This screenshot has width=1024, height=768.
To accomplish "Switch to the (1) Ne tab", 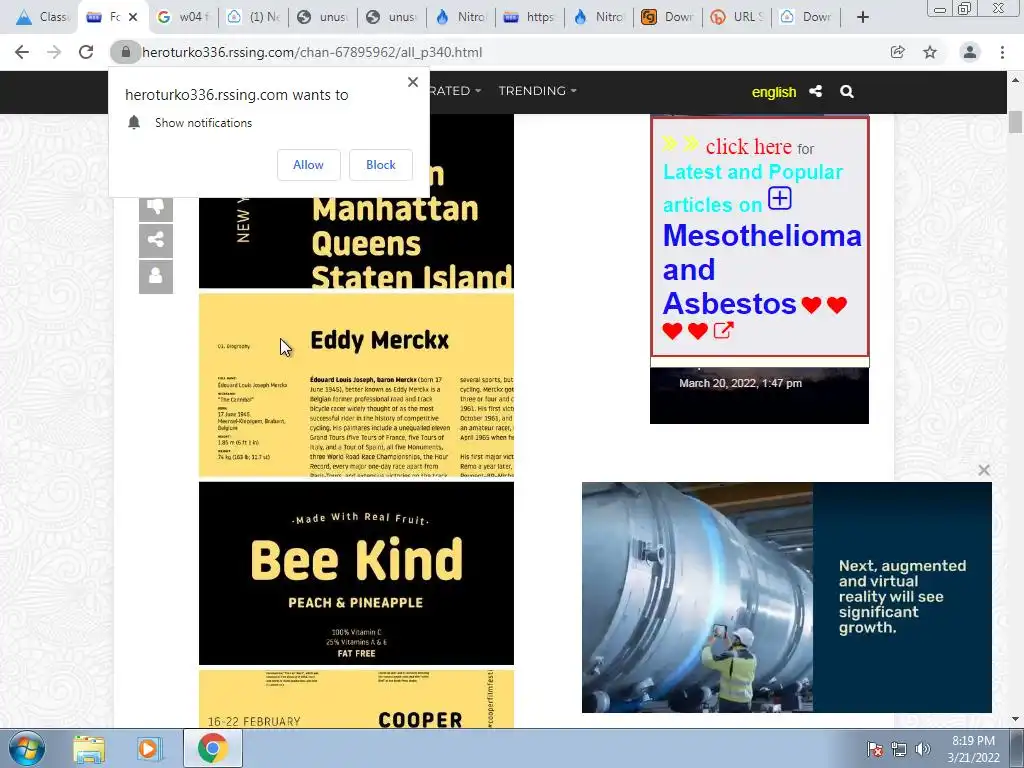I will [253, 17].
